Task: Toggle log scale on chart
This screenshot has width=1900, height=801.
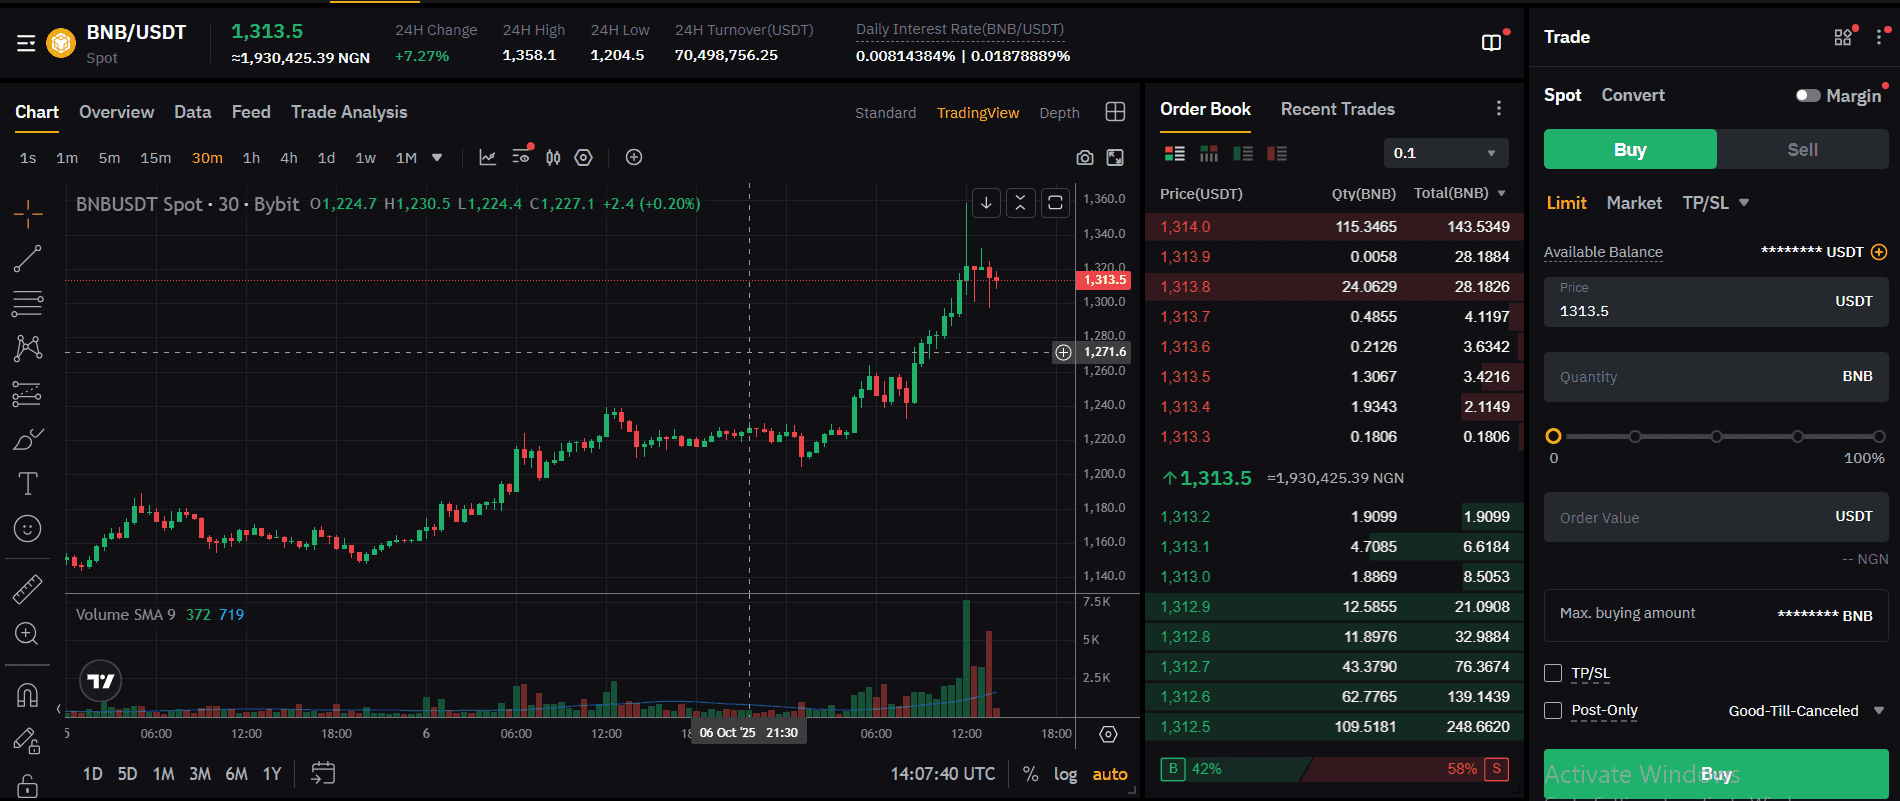Action: click(x=1066, y=774)
